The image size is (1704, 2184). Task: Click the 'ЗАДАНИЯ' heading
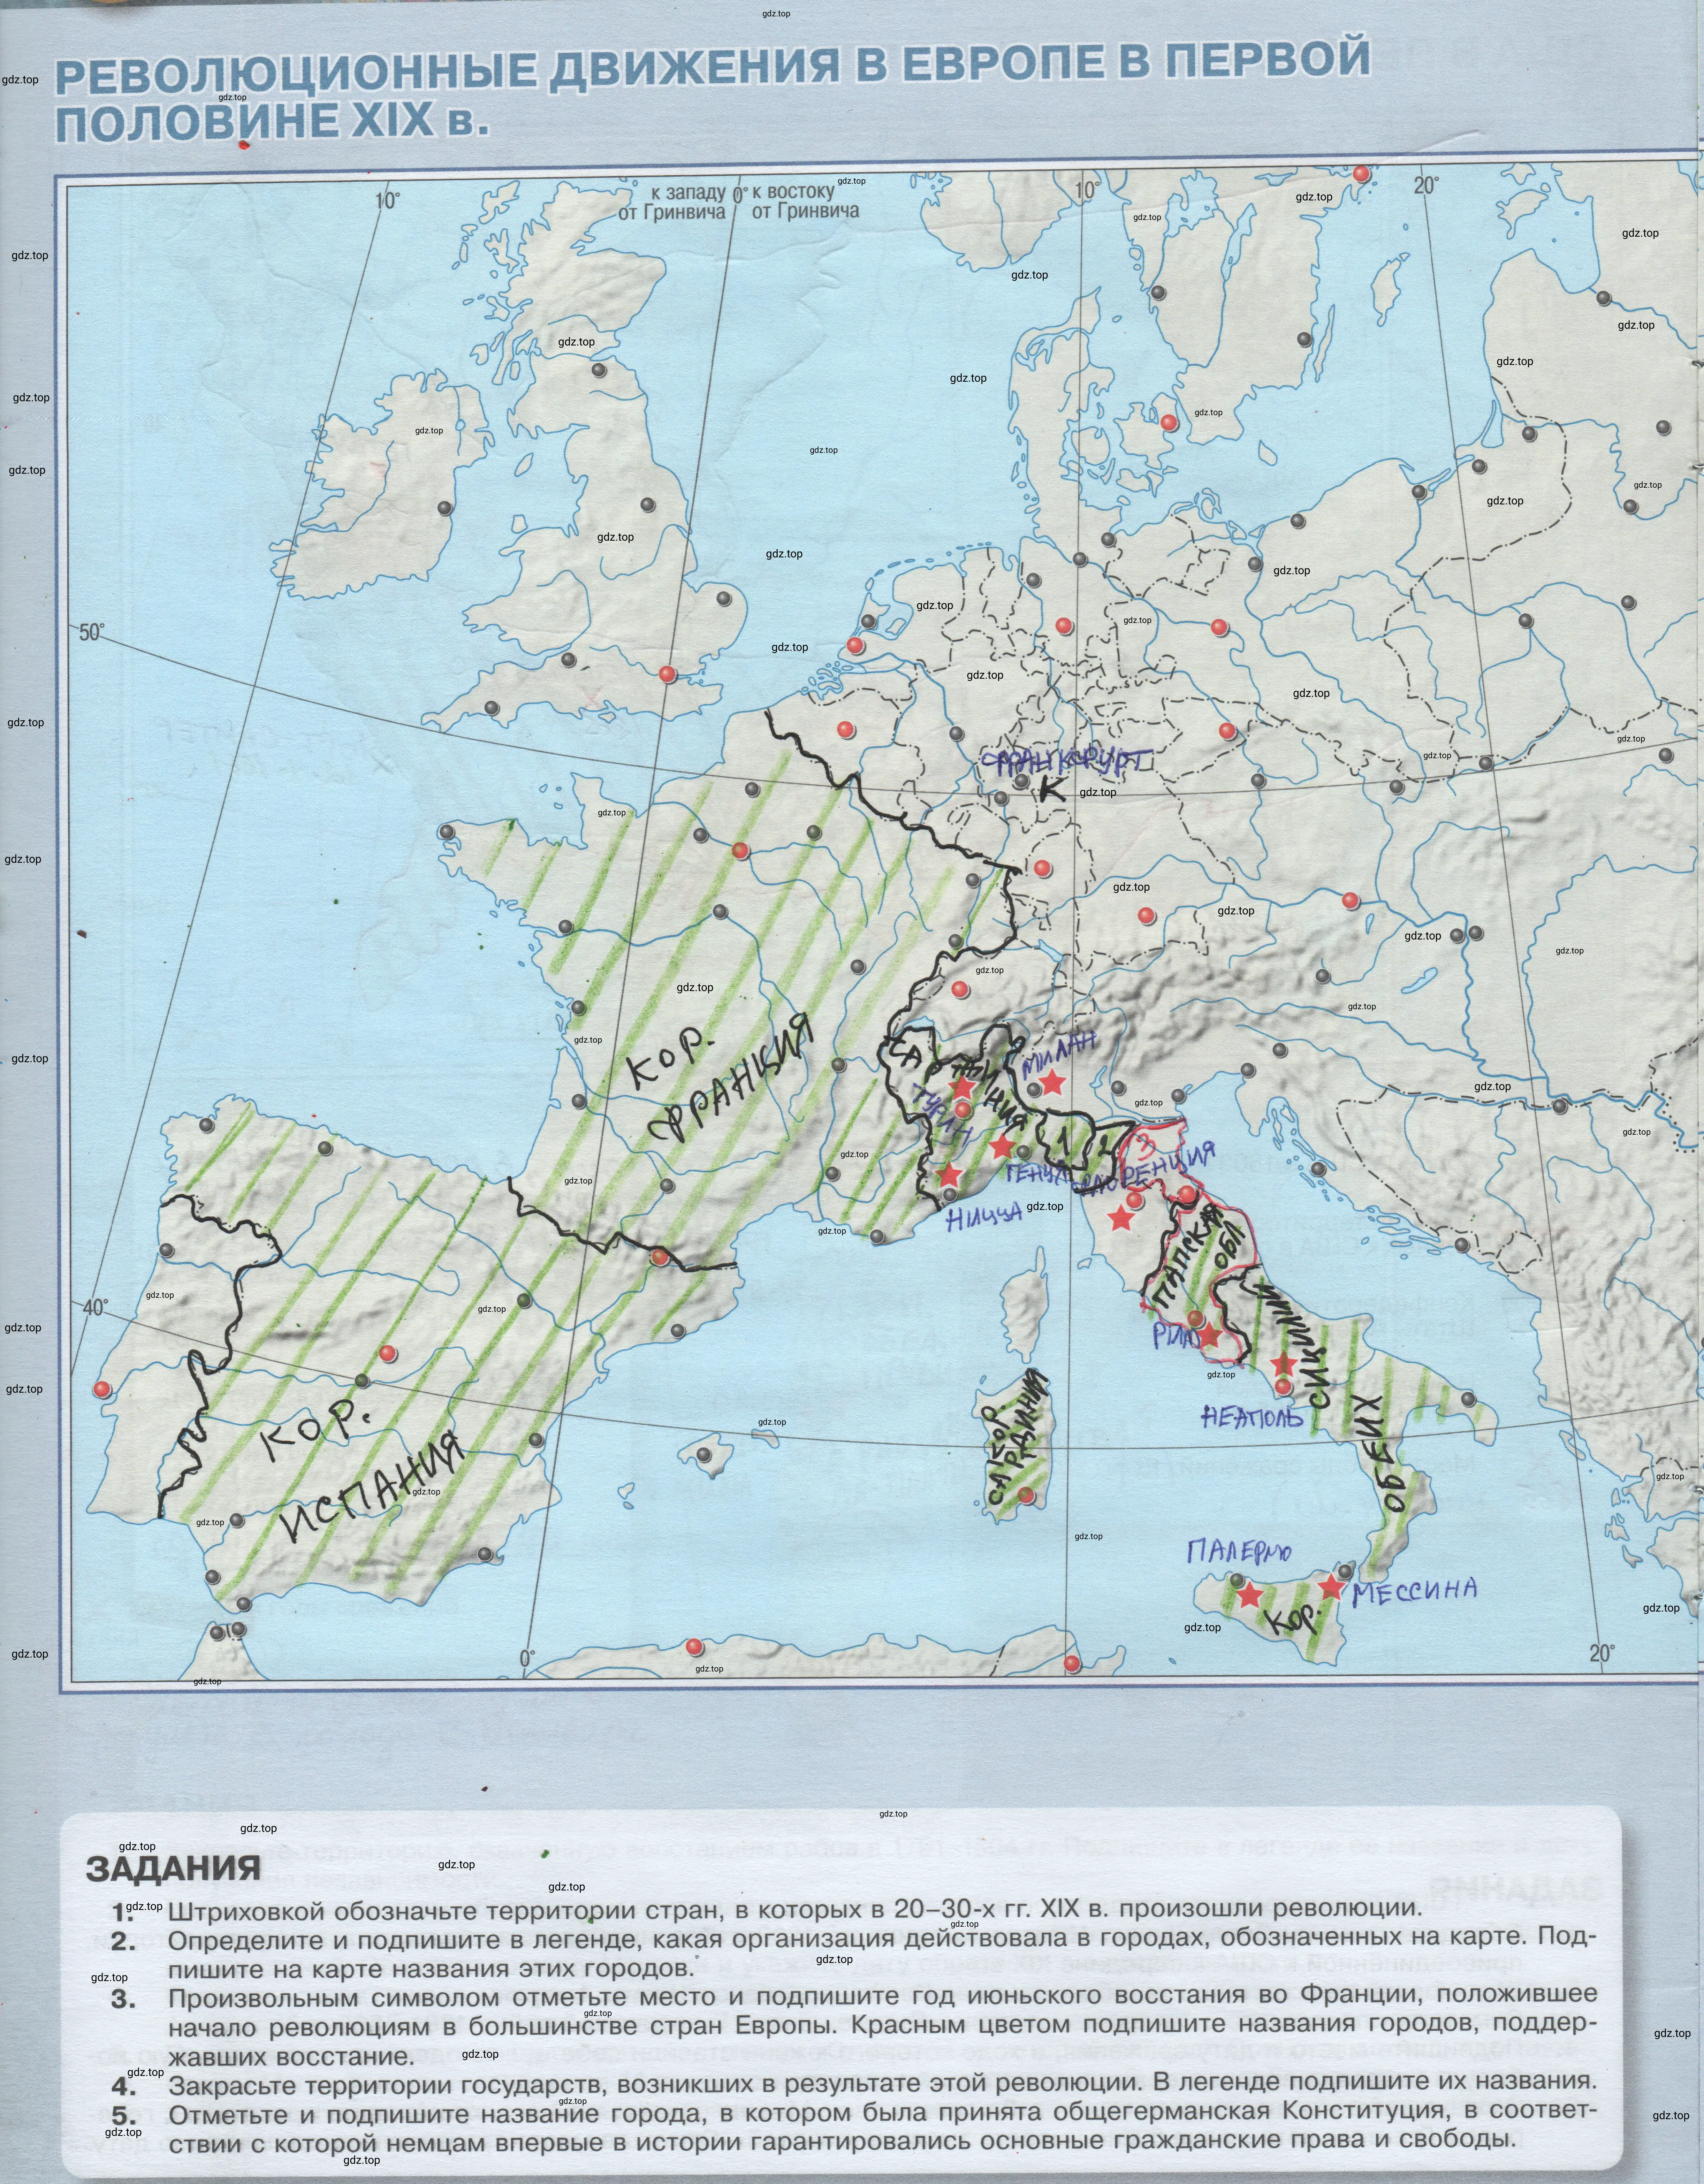coord(173,1868)
